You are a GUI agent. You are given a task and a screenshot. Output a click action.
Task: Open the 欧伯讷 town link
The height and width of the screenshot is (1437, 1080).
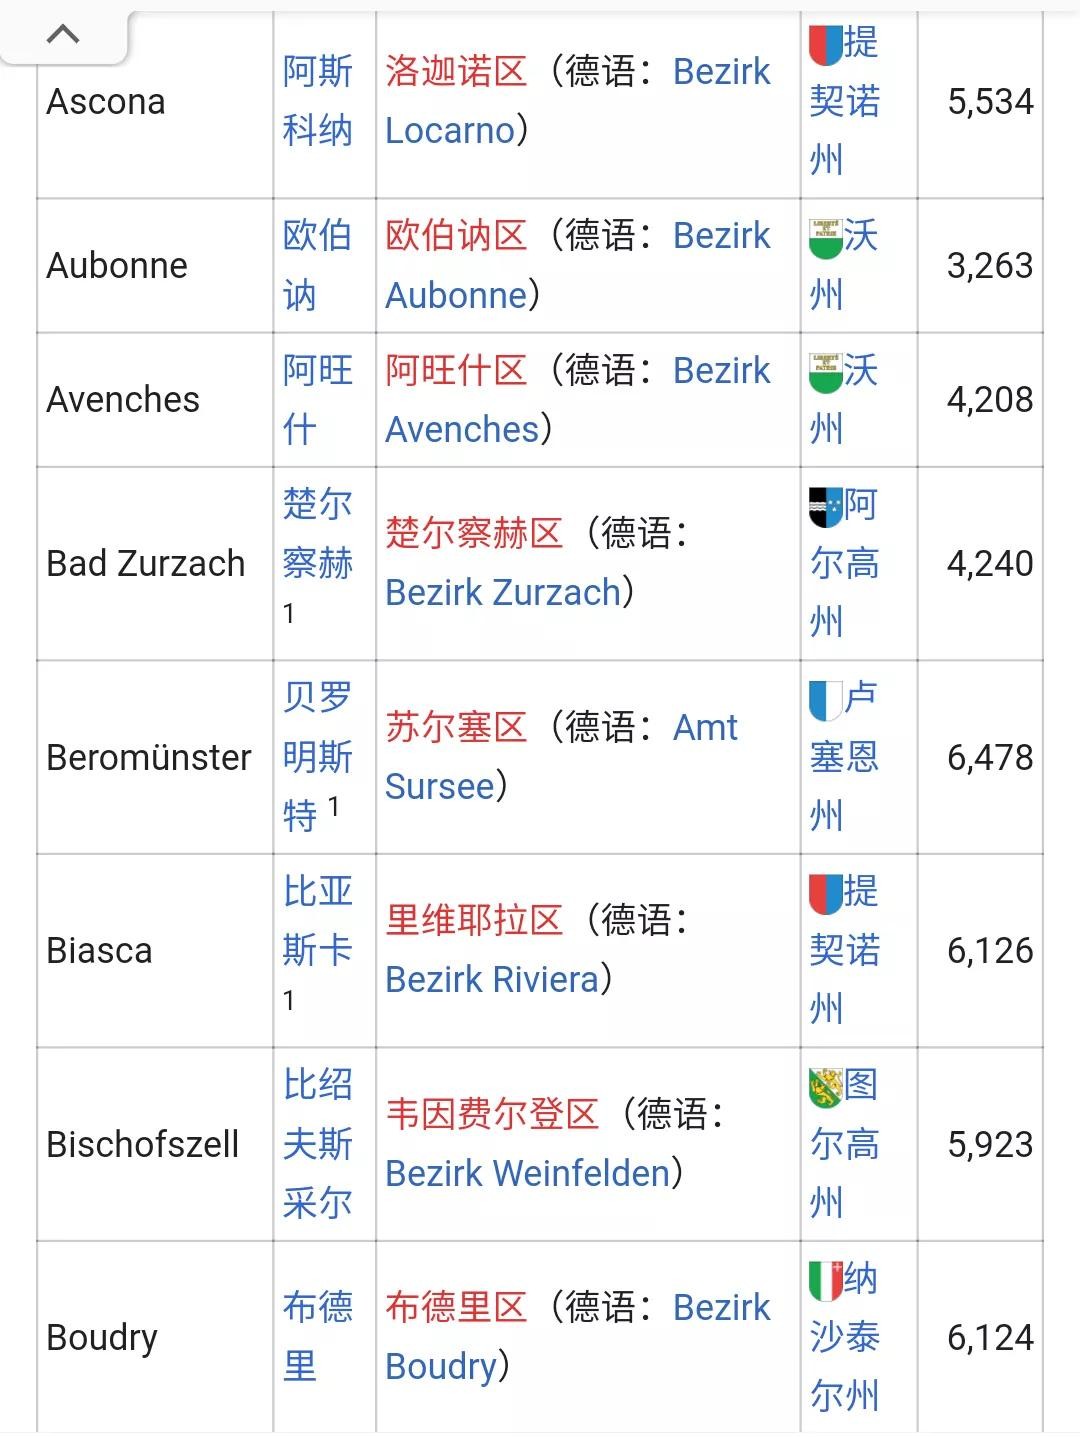pos(317,265)
